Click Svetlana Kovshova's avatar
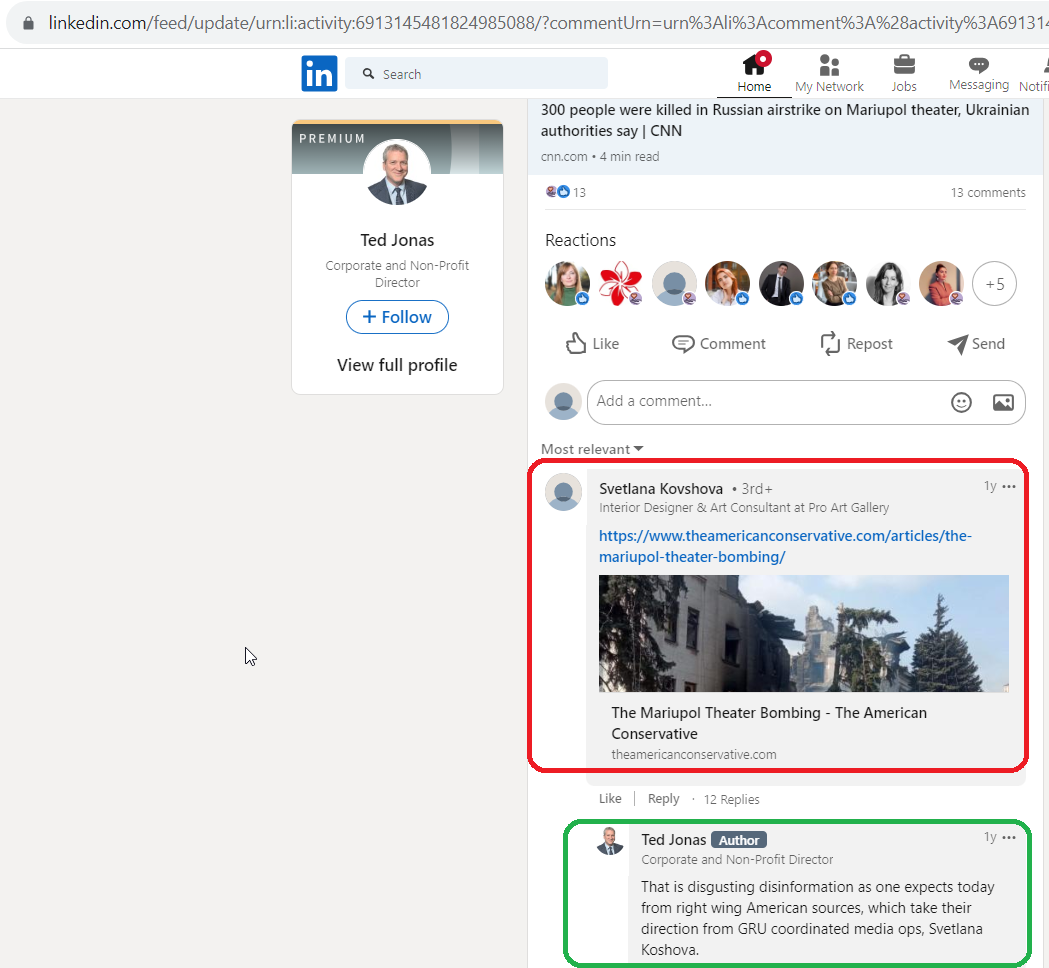This screenshot has height=968, width=1049. (563, 492)
